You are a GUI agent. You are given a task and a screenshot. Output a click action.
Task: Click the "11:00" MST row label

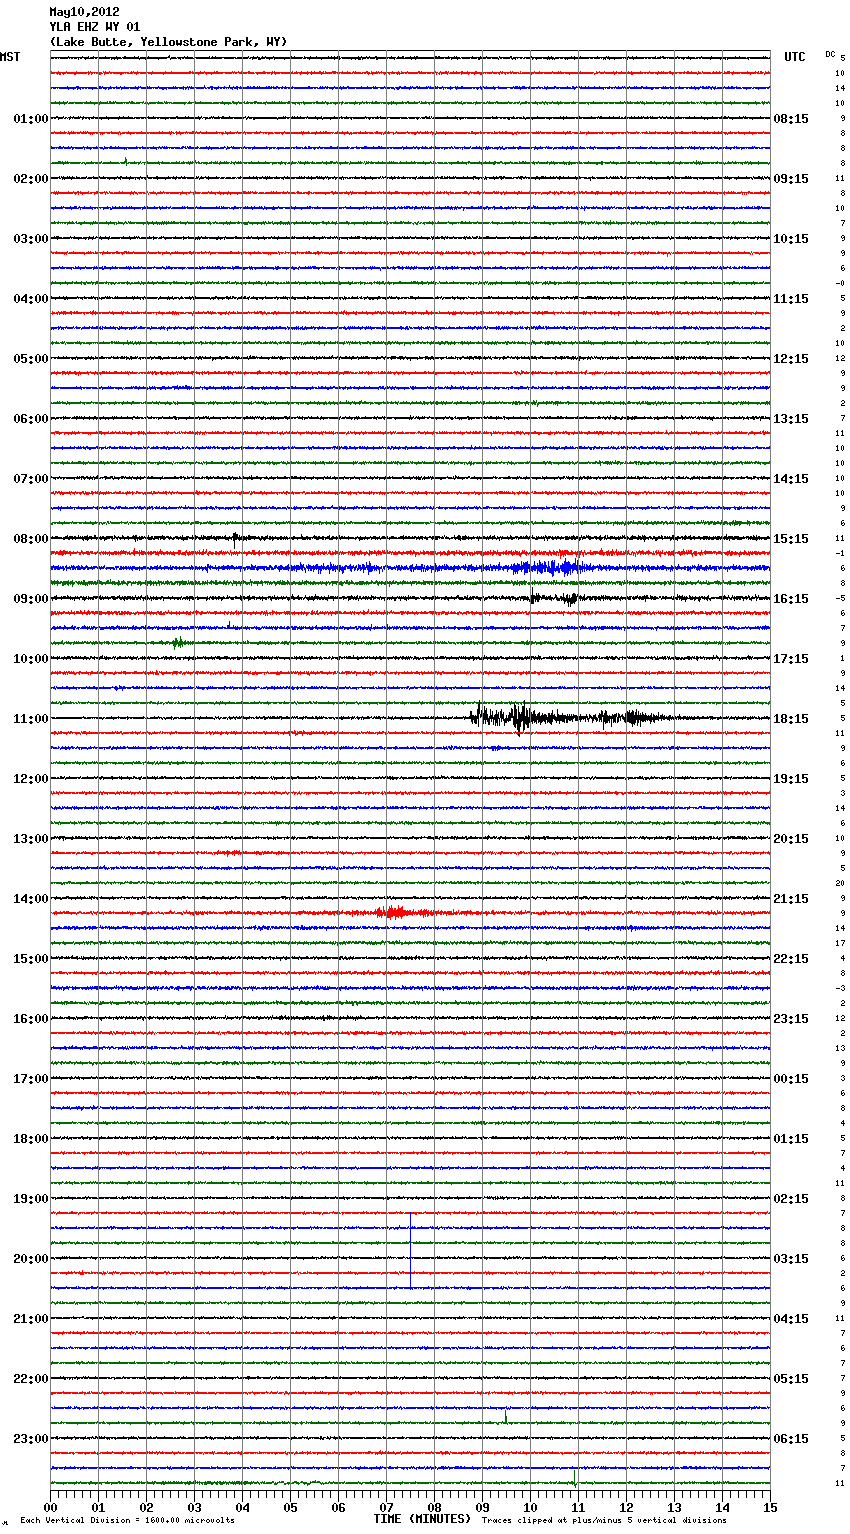coord(31,719)
